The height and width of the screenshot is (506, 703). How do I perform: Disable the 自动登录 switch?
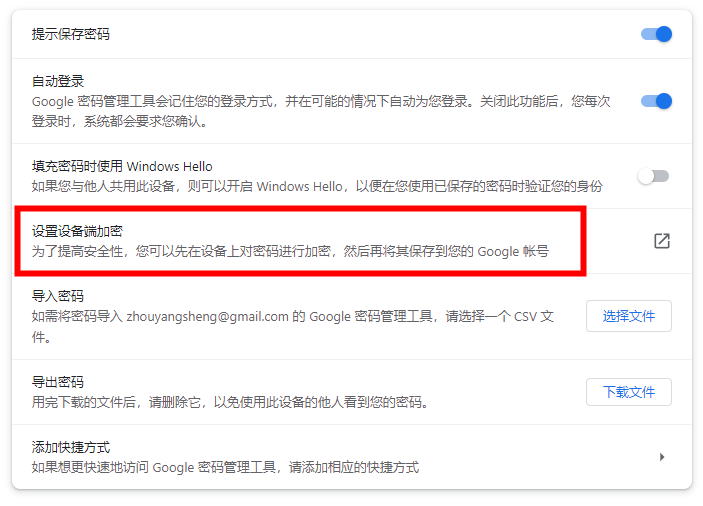[x=656, y=101]
